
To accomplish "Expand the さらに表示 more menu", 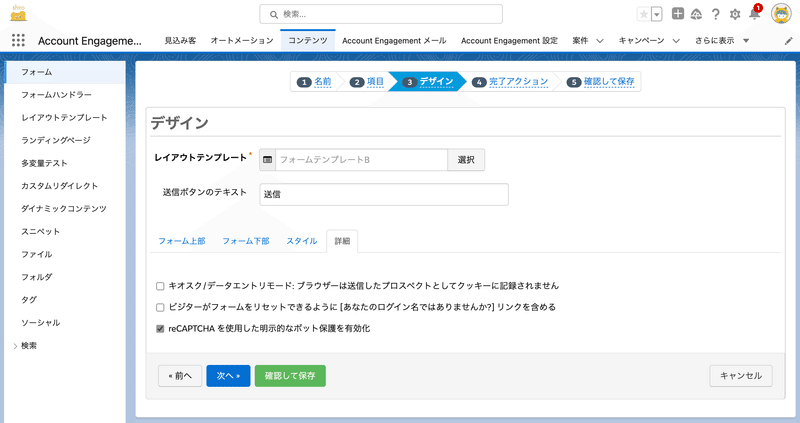I will click(721, 40).
